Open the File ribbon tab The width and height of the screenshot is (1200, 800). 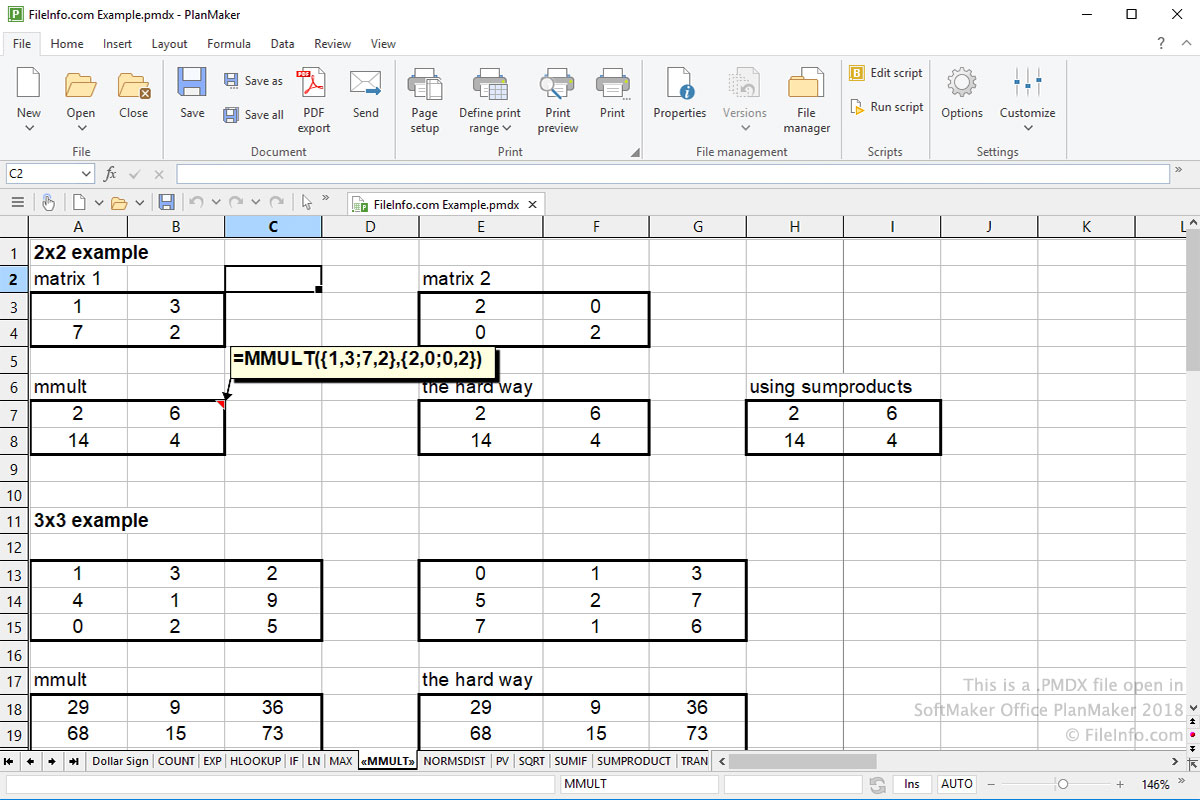point(22,44)
